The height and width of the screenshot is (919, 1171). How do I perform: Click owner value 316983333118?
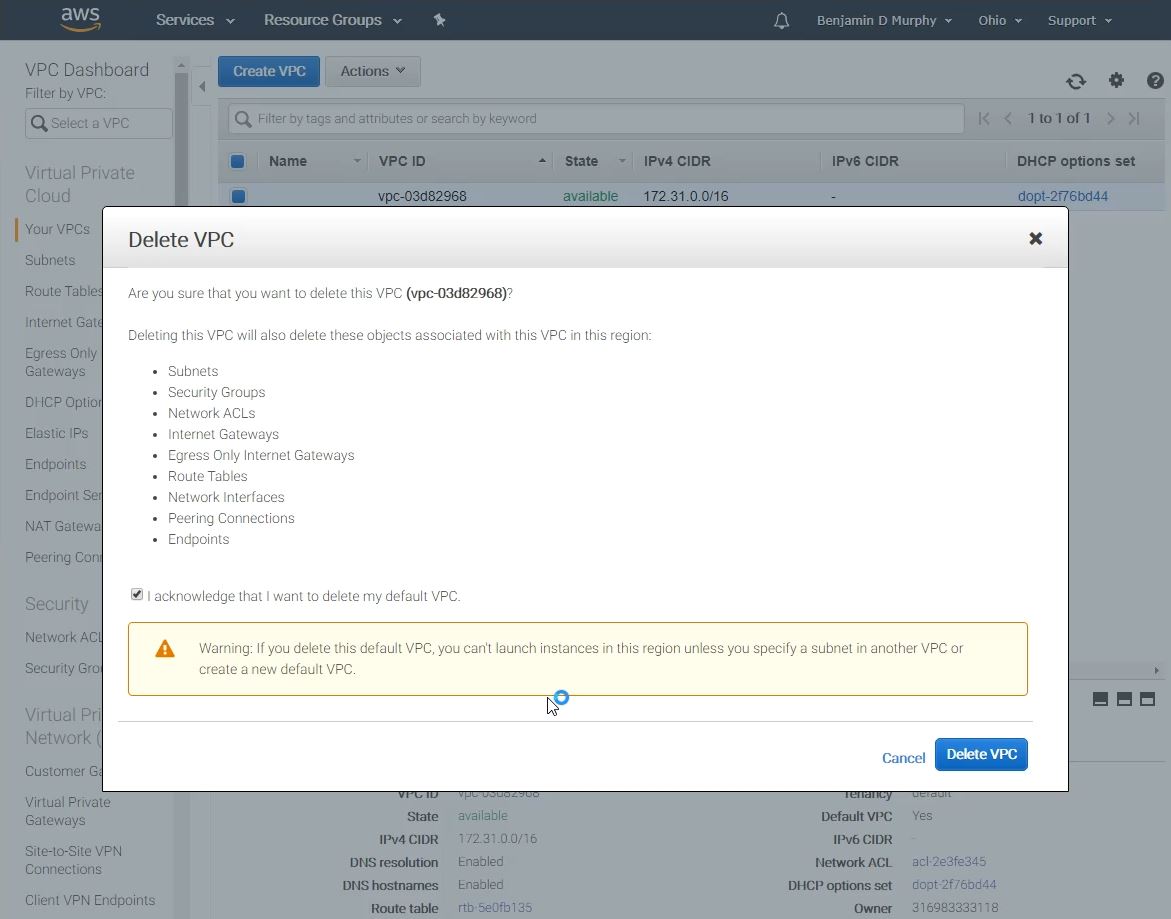tap(954, 908)
